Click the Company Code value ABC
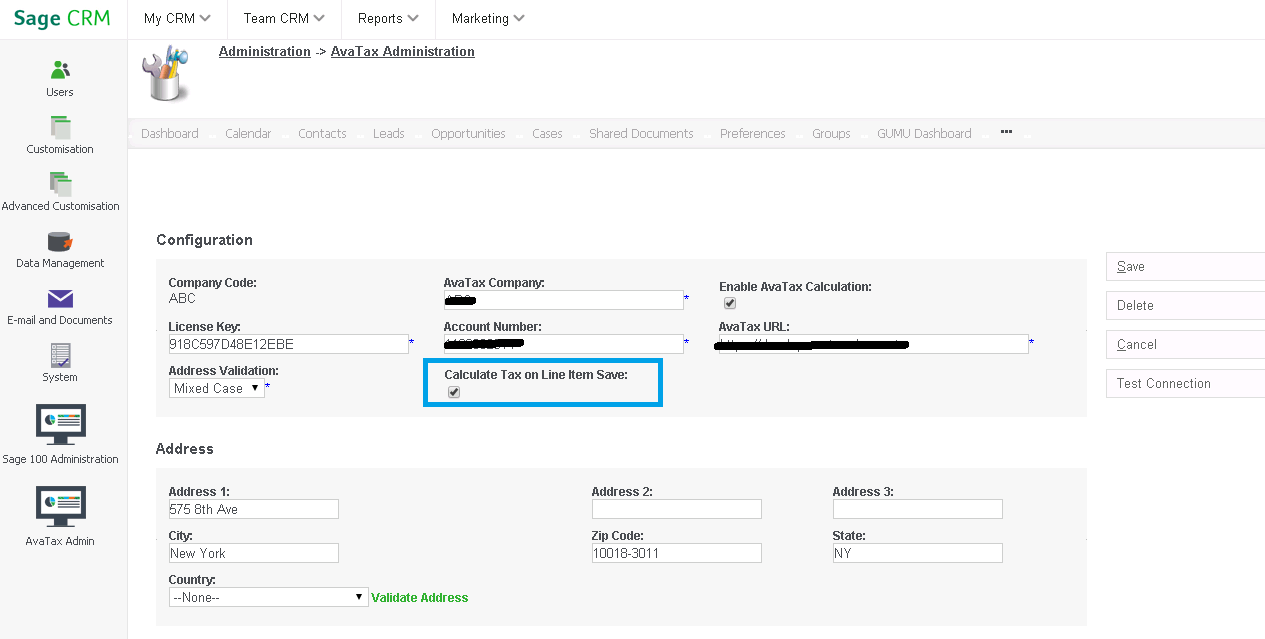The image size is (1265, 639). click(183, 299)
